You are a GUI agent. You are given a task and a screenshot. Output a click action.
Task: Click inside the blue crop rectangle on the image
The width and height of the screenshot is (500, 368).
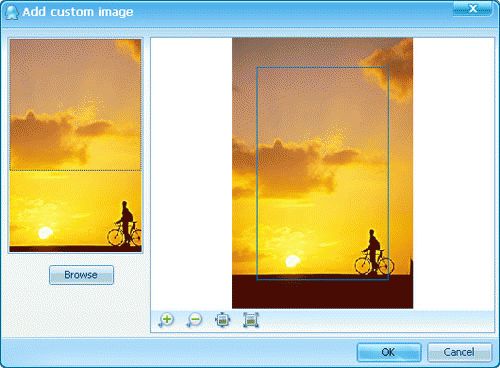tap(323, 173)
